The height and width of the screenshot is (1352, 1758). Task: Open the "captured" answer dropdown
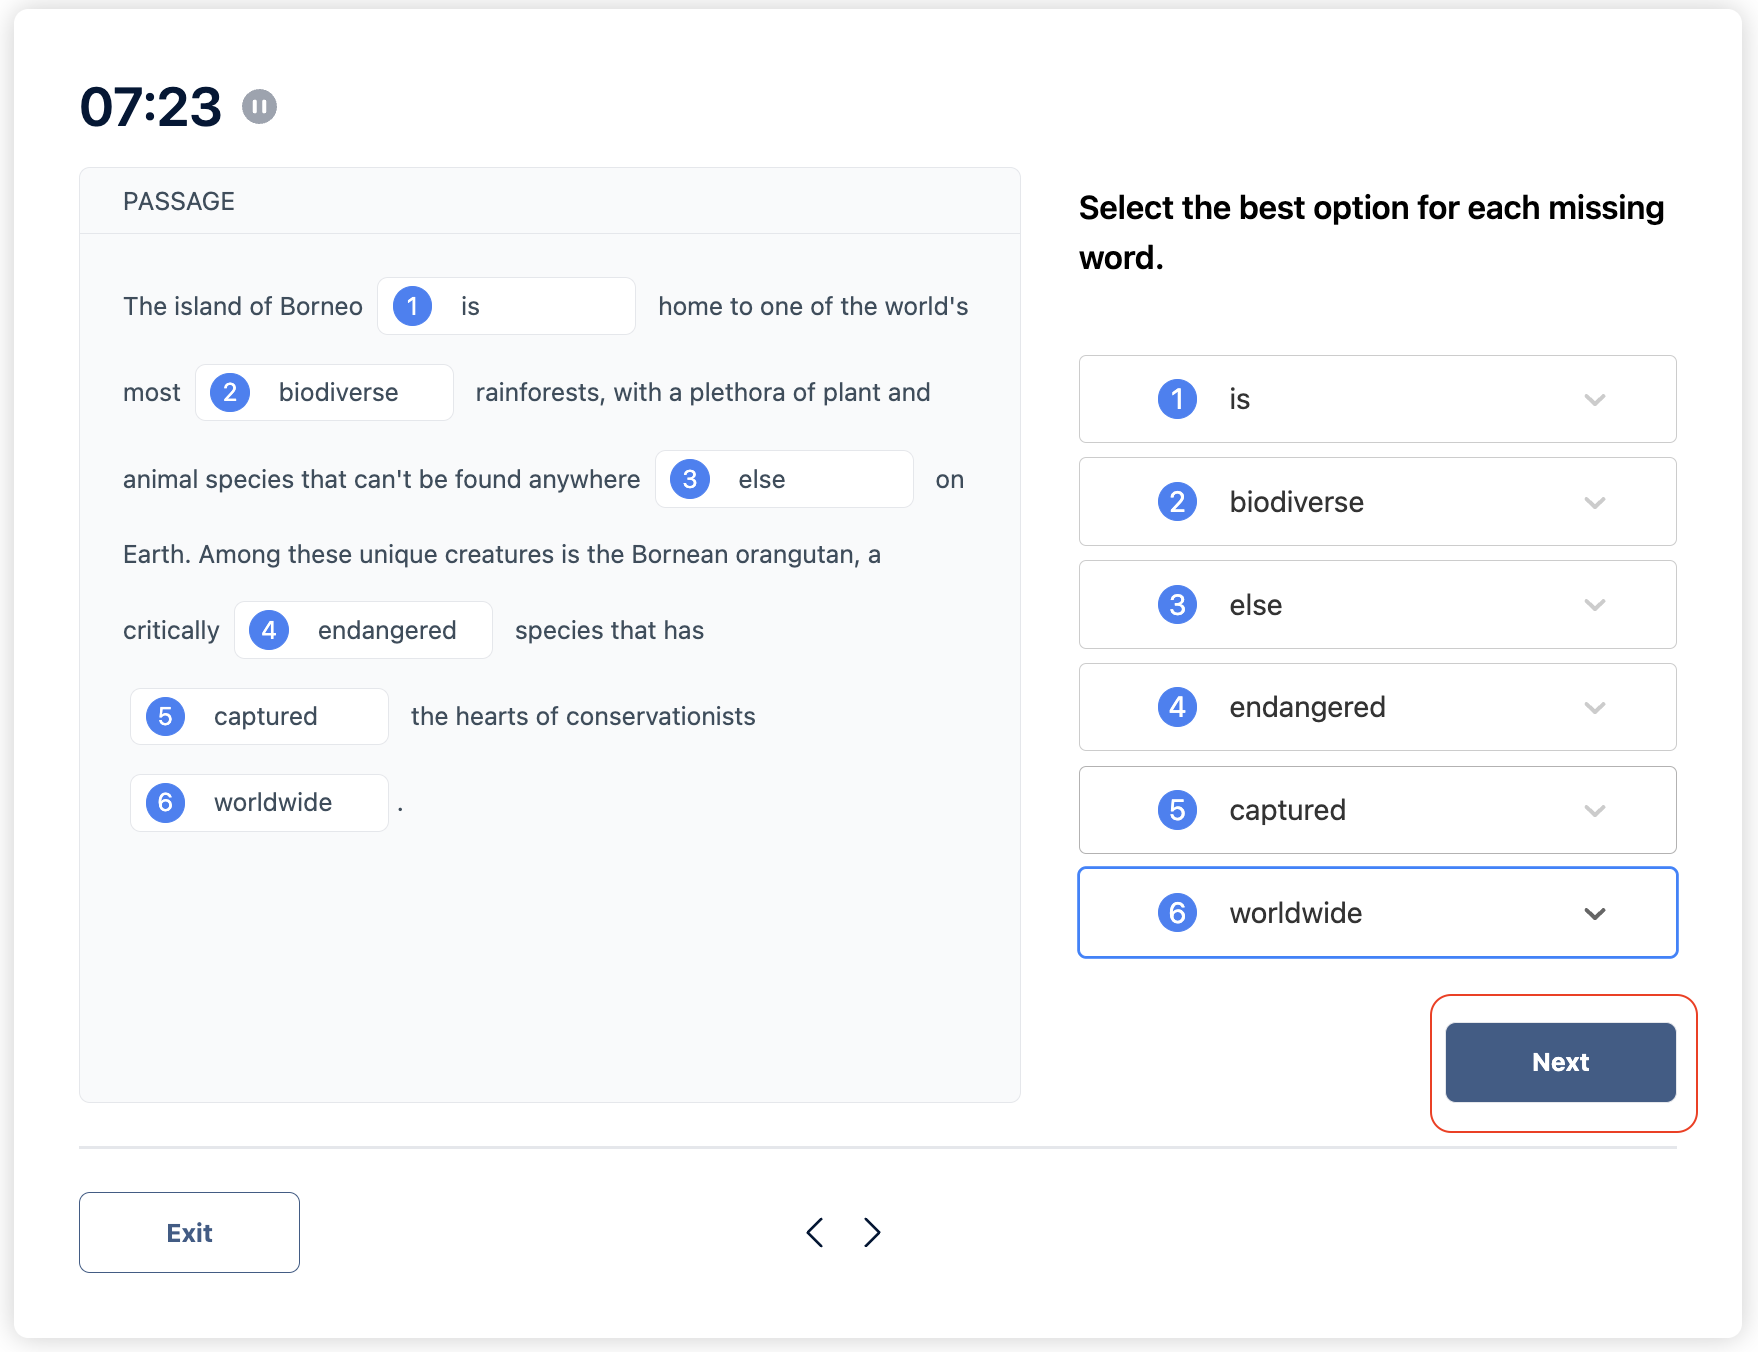pyautogui.click(x=1595, y=810)
